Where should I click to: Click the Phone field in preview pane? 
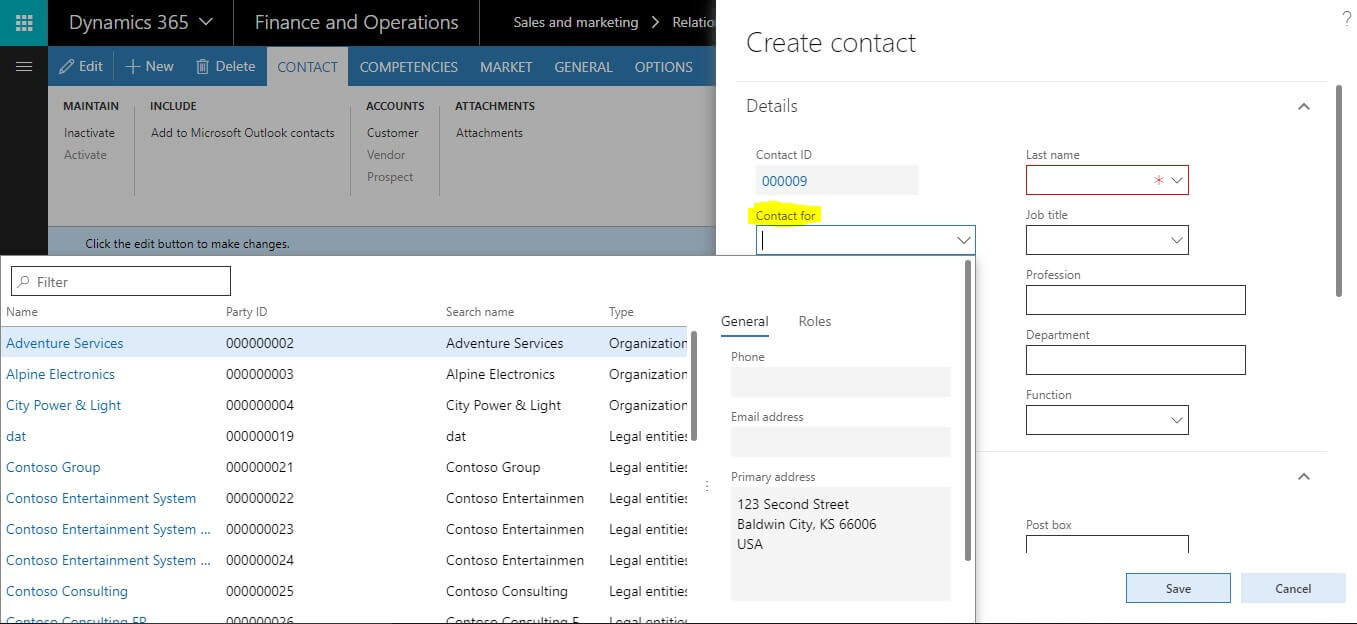click(x=840, y=382)
